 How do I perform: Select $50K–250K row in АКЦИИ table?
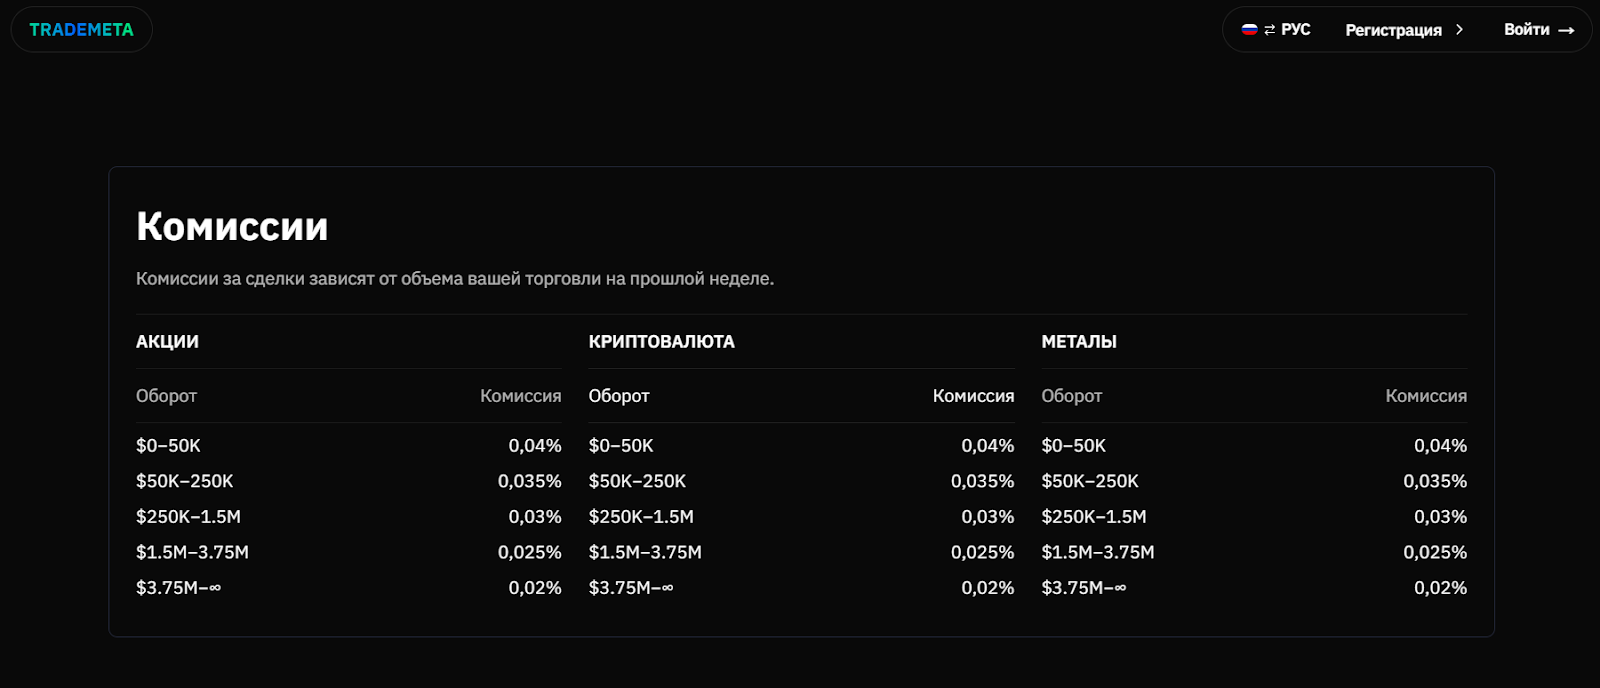(x=349, y=481)
